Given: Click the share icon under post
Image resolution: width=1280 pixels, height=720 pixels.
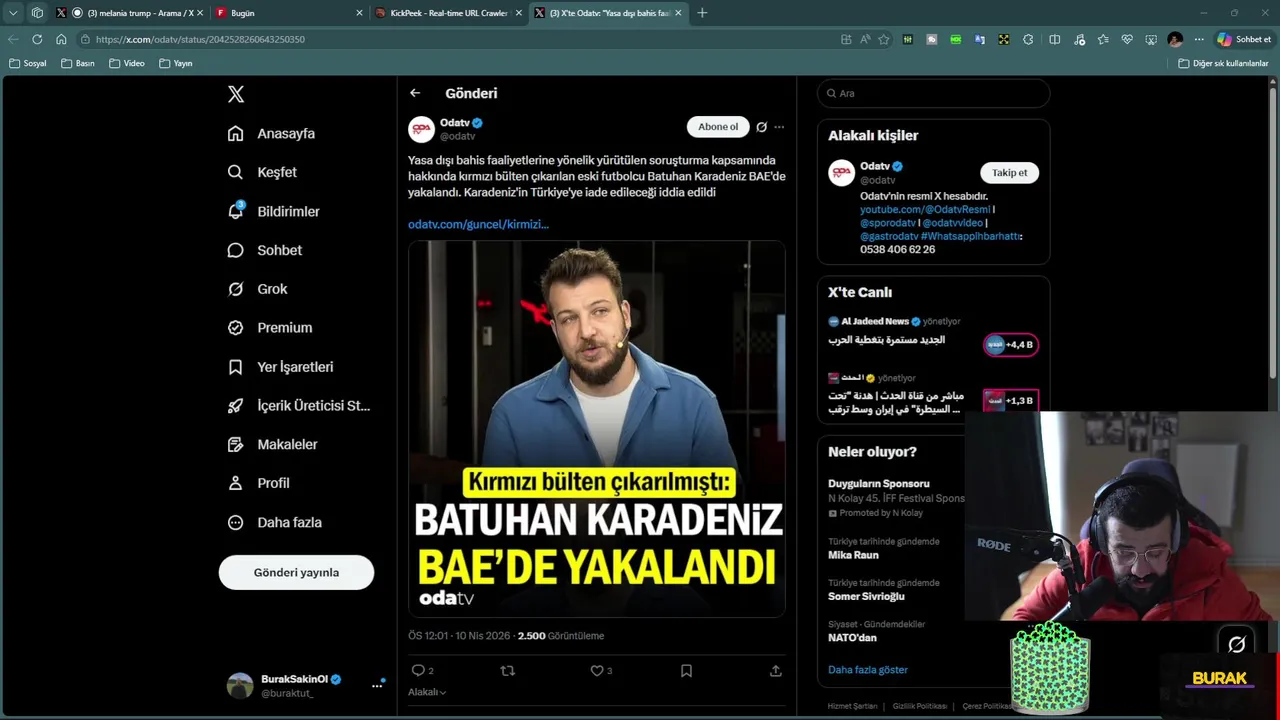Looking at the screenshot, I should [776, 671].
